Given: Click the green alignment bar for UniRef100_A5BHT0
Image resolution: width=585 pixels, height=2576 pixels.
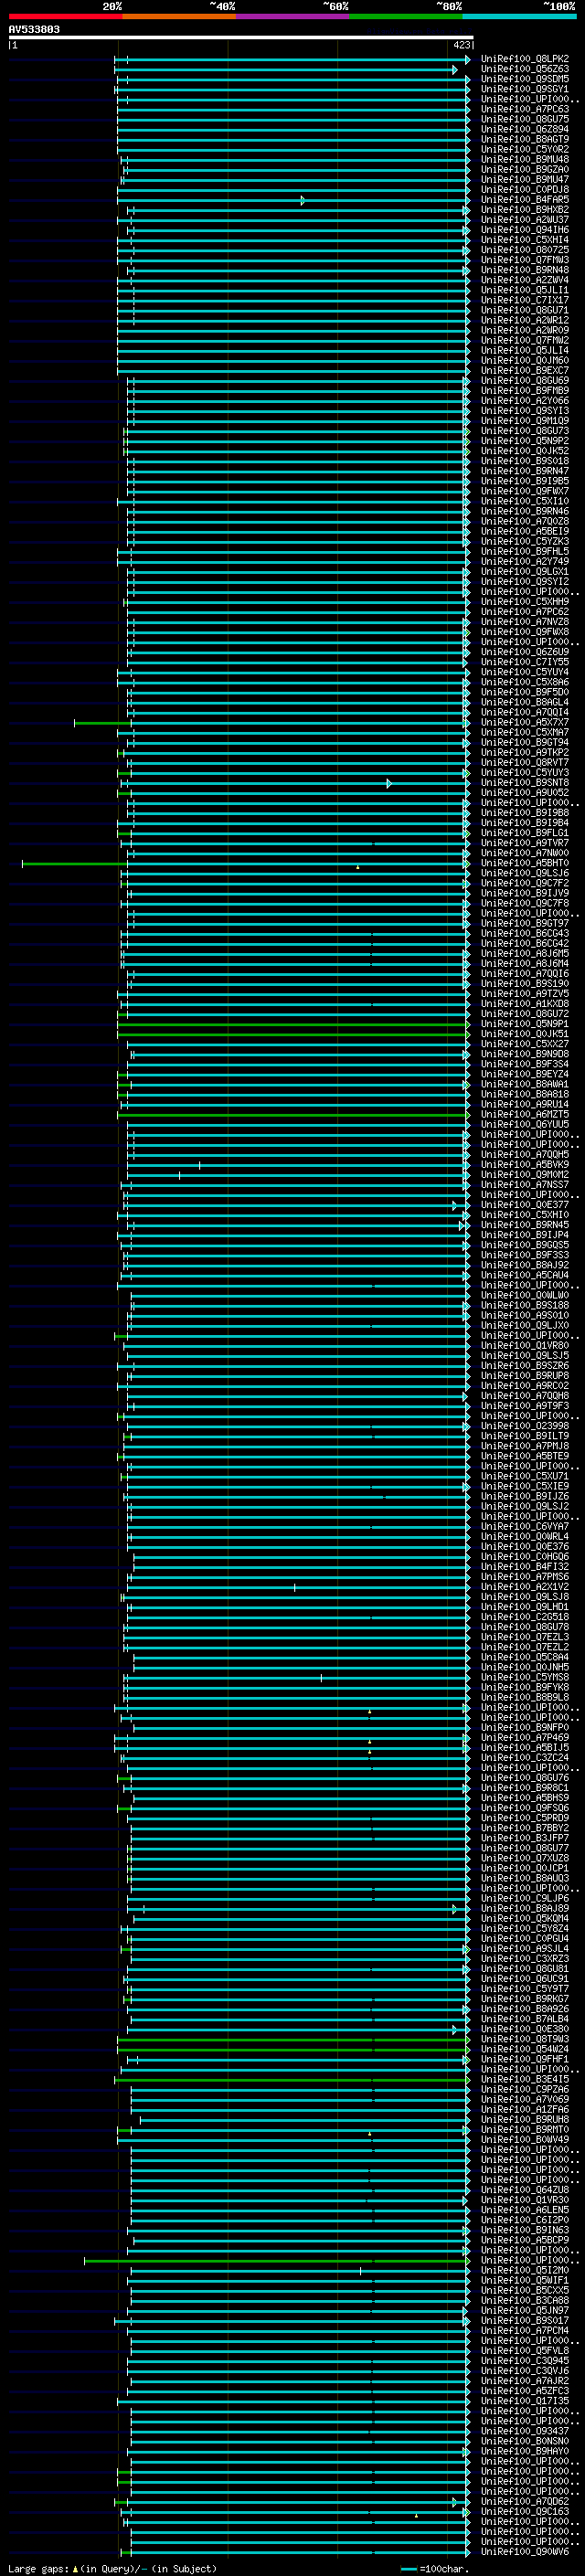Looking at the screenshot, I should 75,863.
